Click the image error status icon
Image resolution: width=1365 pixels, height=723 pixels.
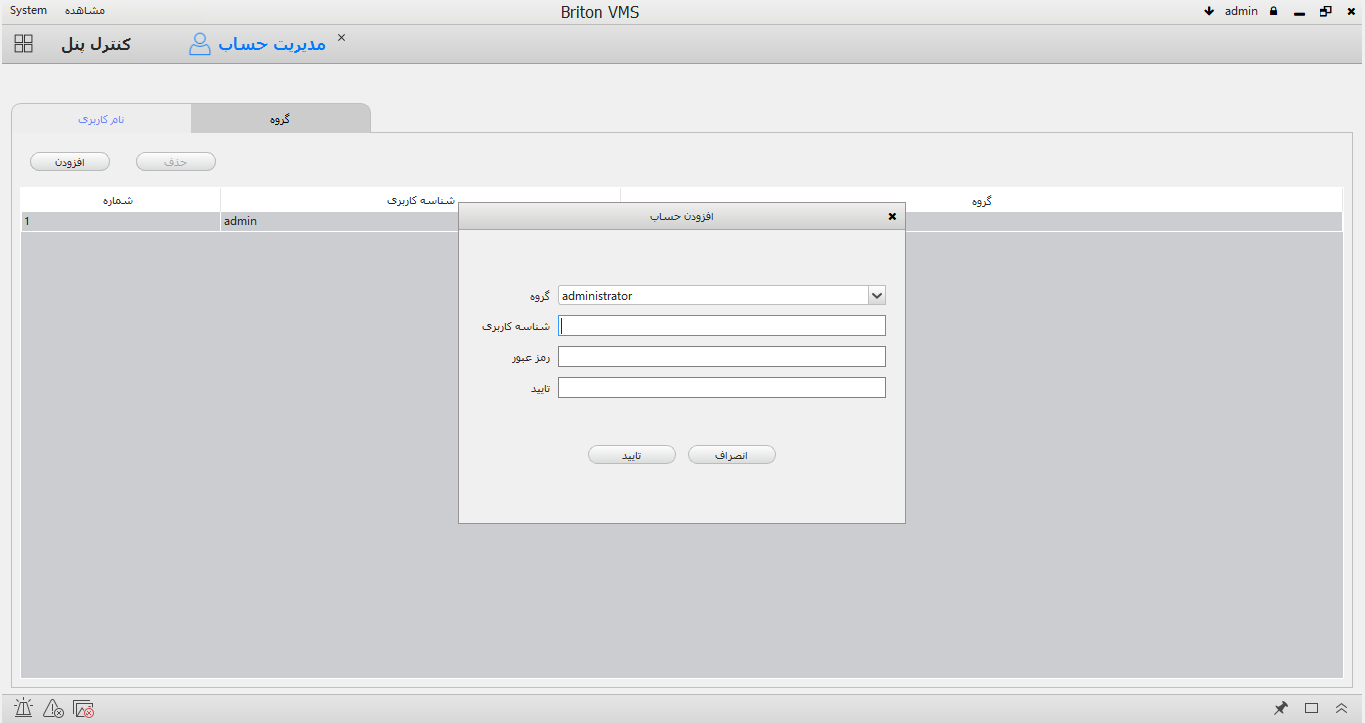84,708
